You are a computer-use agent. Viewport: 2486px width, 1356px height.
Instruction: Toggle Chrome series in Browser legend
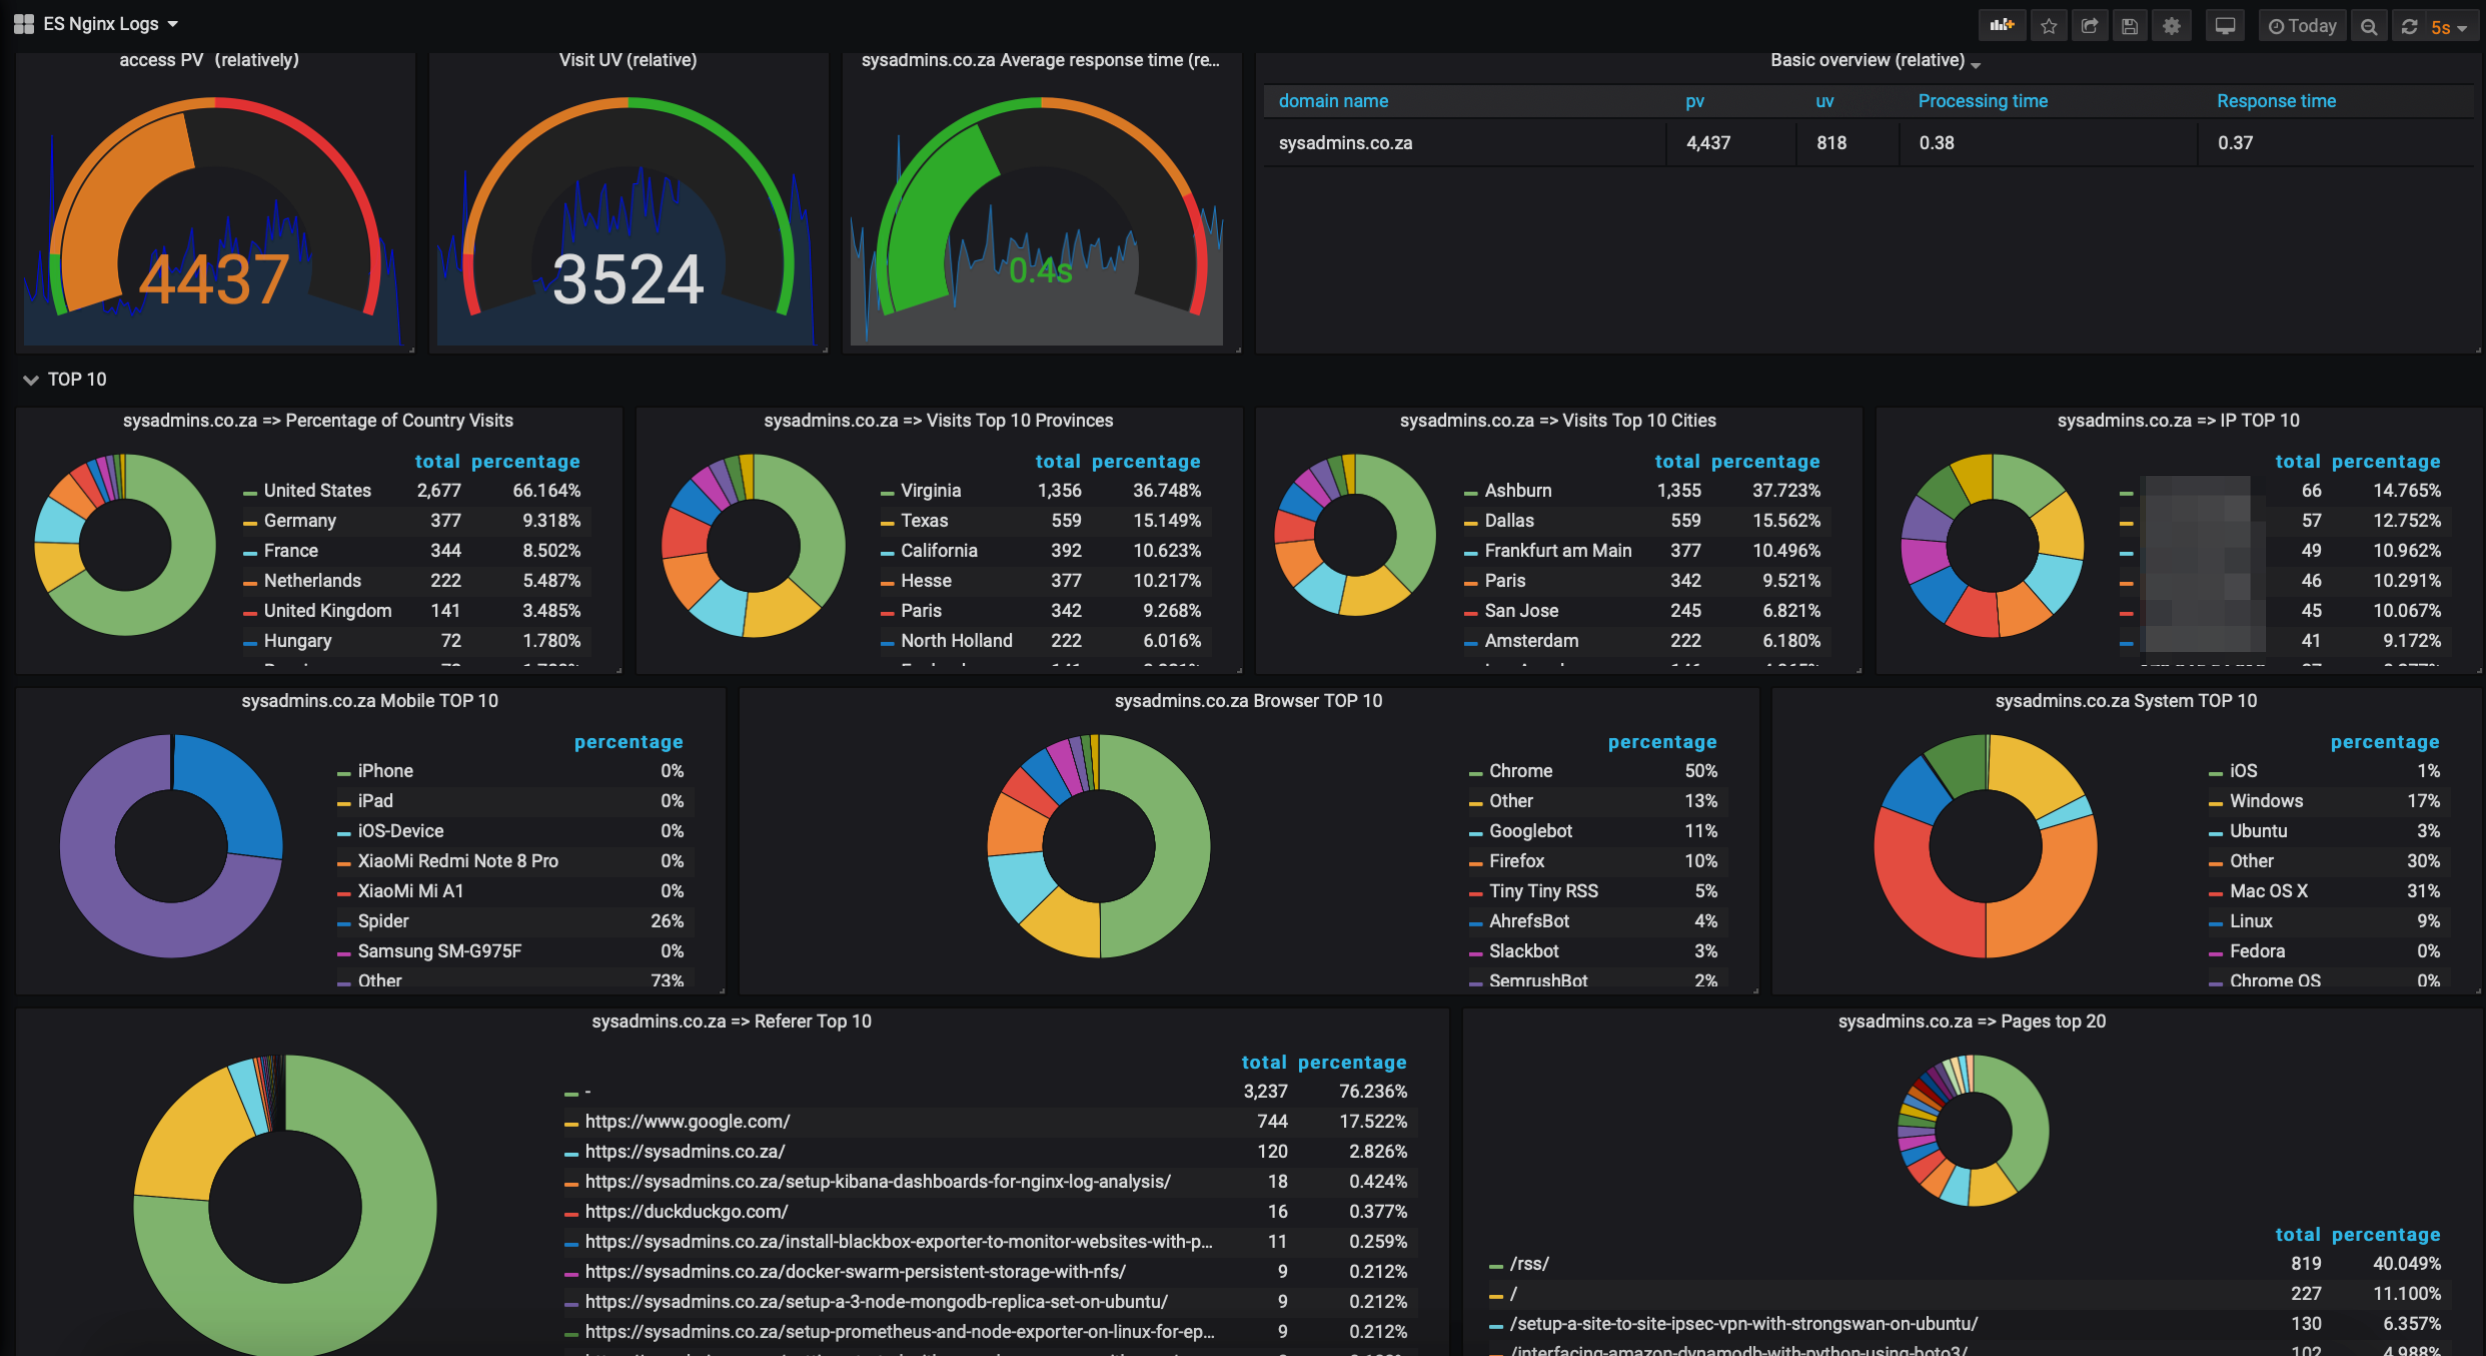point(1520,771)
